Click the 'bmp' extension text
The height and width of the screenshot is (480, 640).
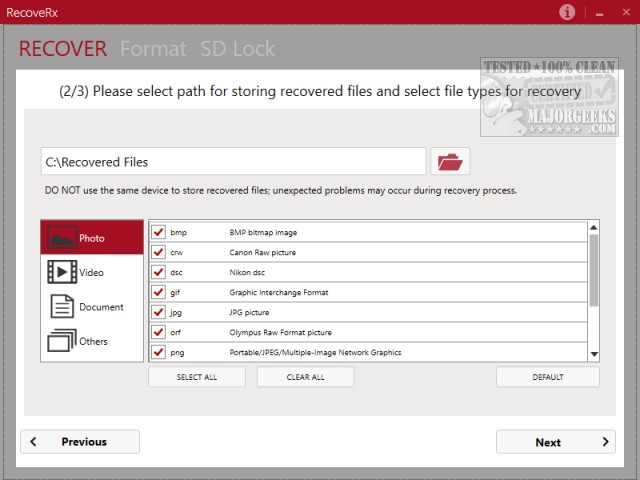(178, 232)
